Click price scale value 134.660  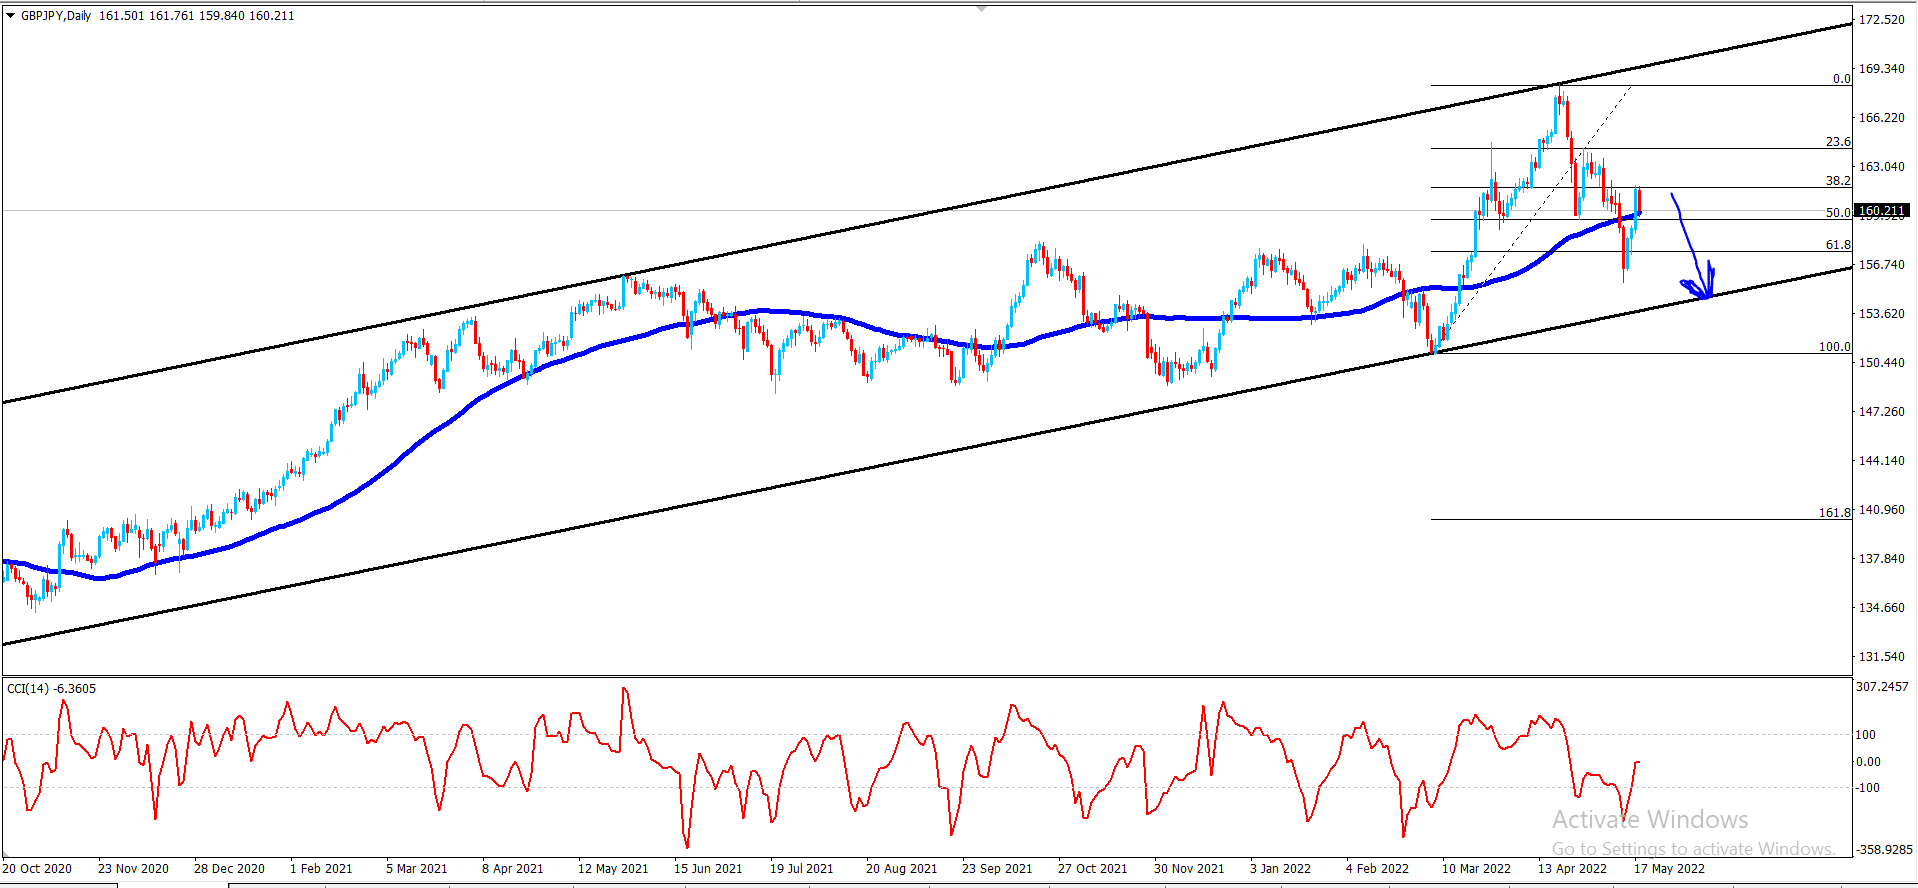pyautogui.click(x=1881, y=608)
